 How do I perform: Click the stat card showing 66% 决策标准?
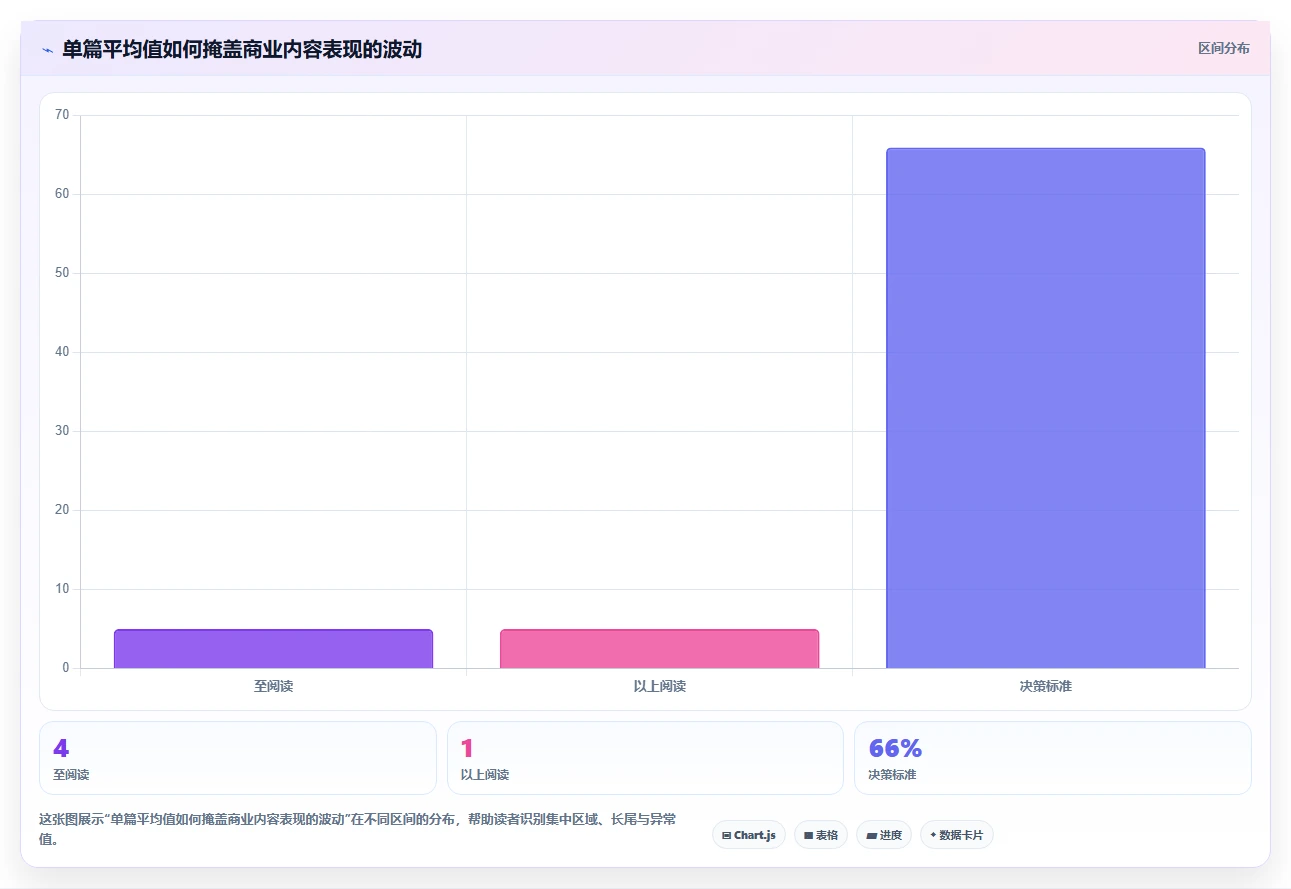click(x=1052, y=758)
